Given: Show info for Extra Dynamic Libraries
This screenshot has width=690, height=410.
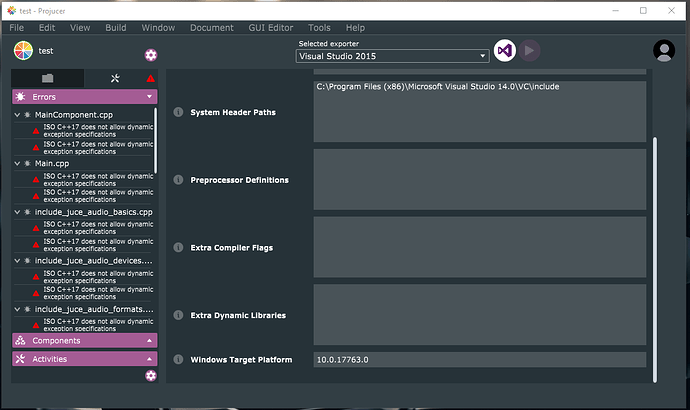Looking at the screenshot, I should coord(178,315).
